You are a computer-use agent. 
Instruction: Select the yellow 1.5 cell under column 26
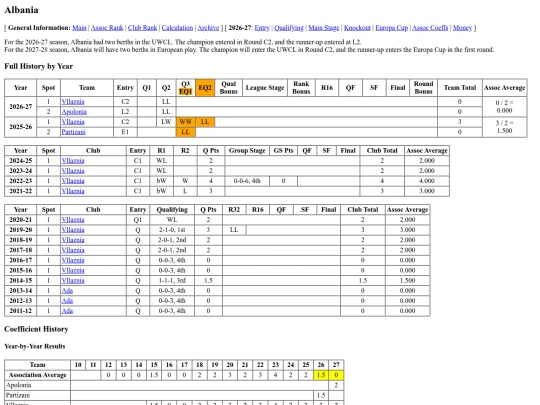321,375
